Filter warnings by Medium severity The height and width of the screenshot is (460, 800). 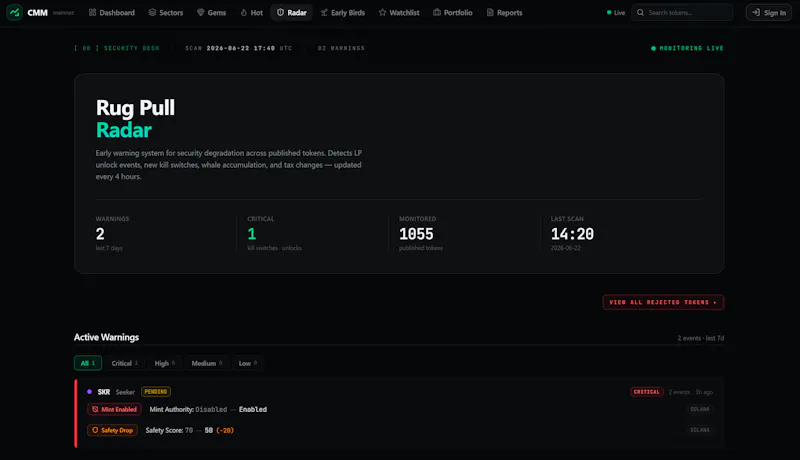[207, 363]
